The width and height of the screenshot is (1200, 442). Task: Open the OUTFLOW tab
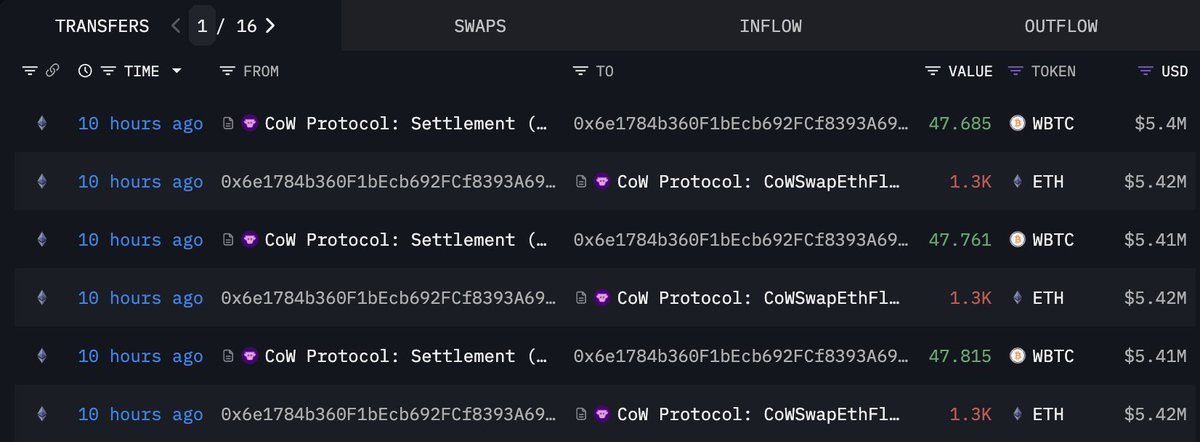coord(1061,26)
